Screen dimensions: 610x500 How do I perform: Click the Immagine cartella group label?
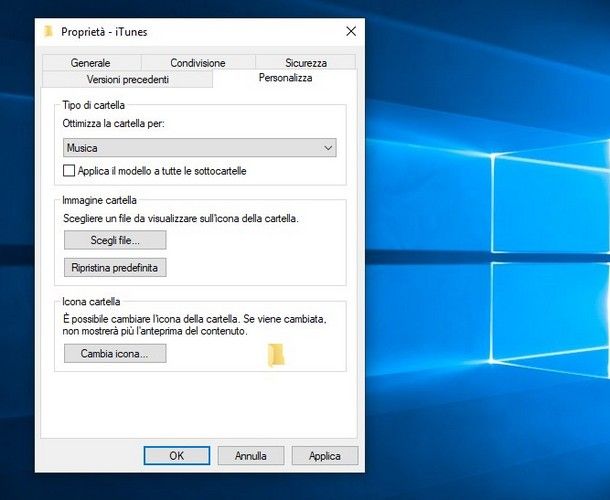pos(100,200)
